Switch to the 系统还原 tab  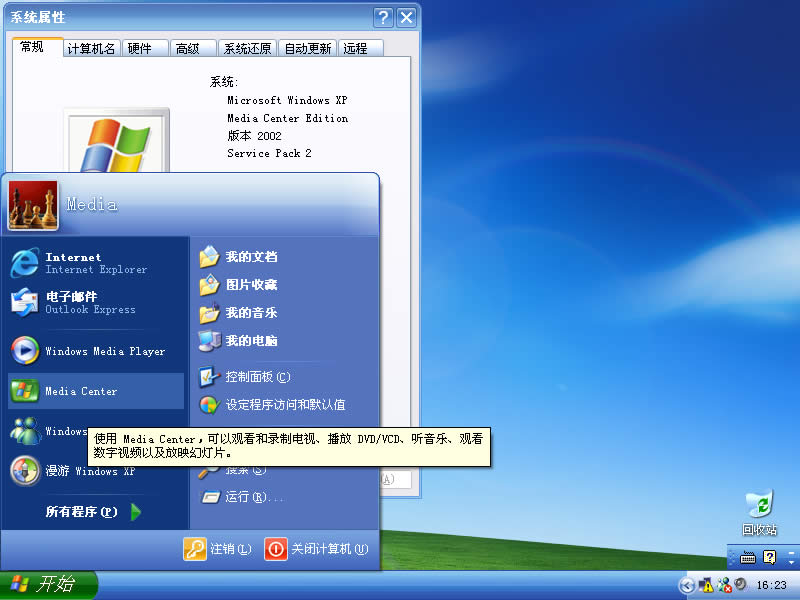[247, 48]
